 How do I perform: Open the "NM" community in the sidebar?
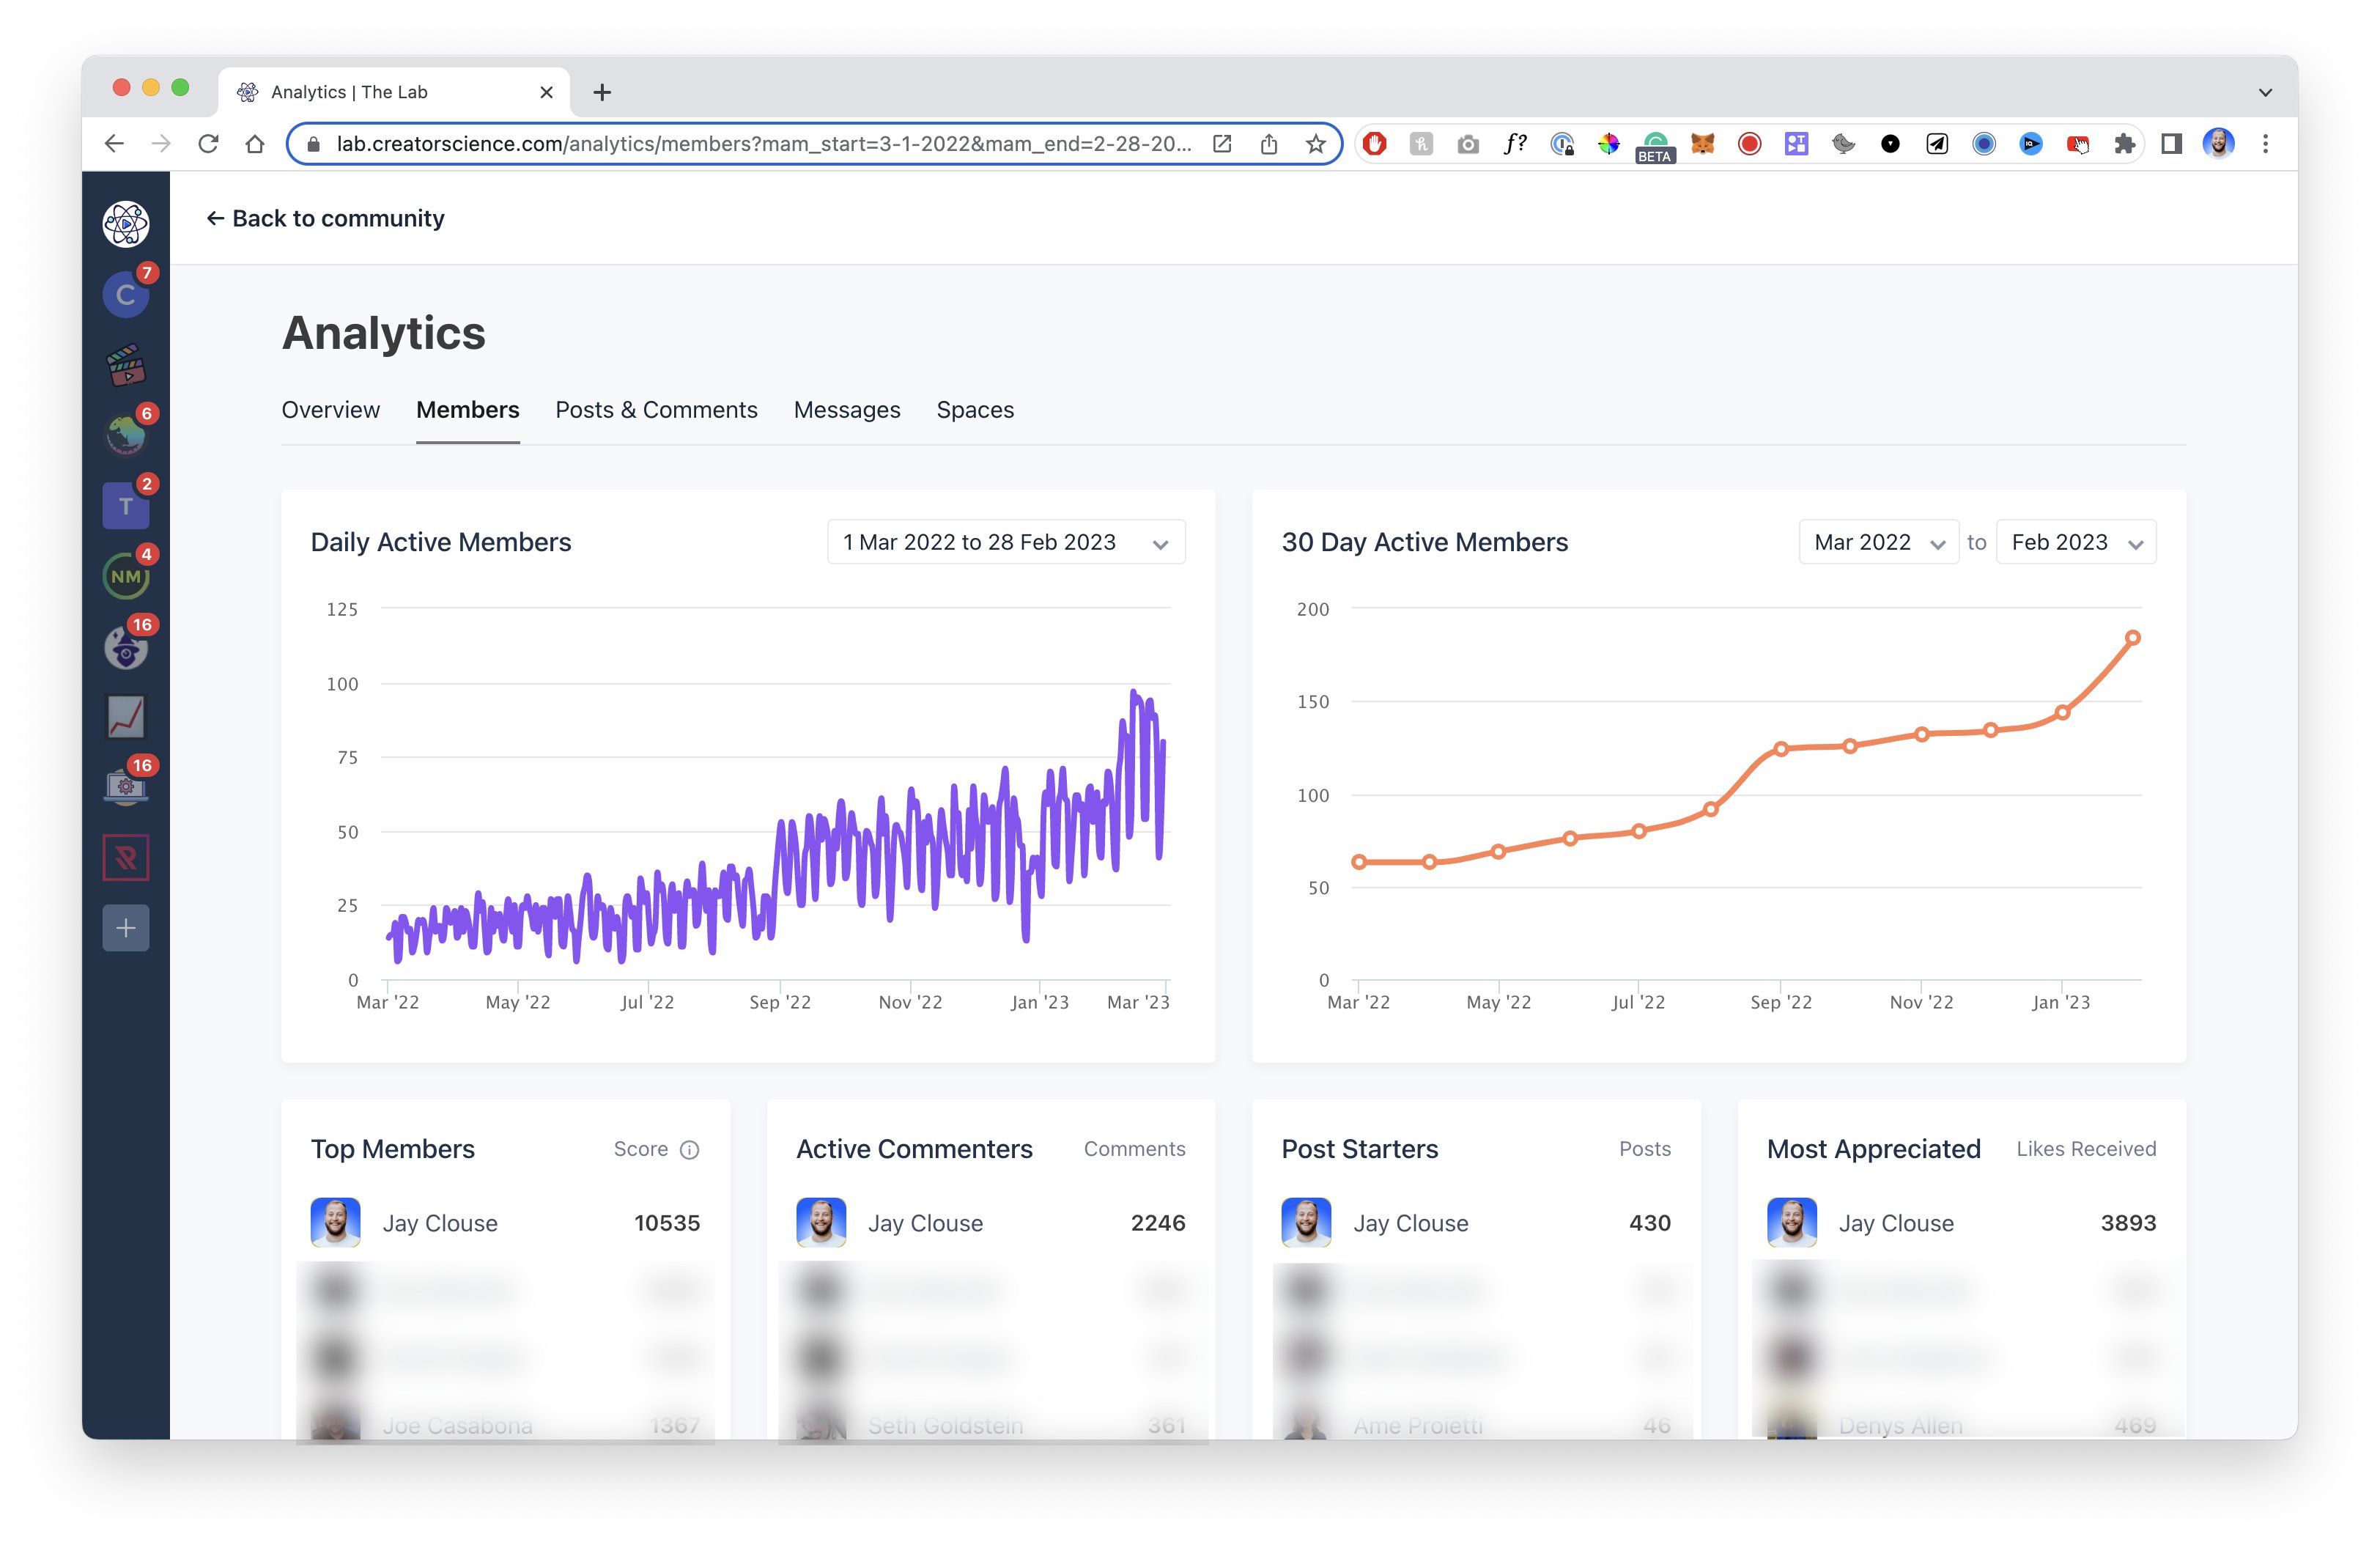tap(125, 576)
